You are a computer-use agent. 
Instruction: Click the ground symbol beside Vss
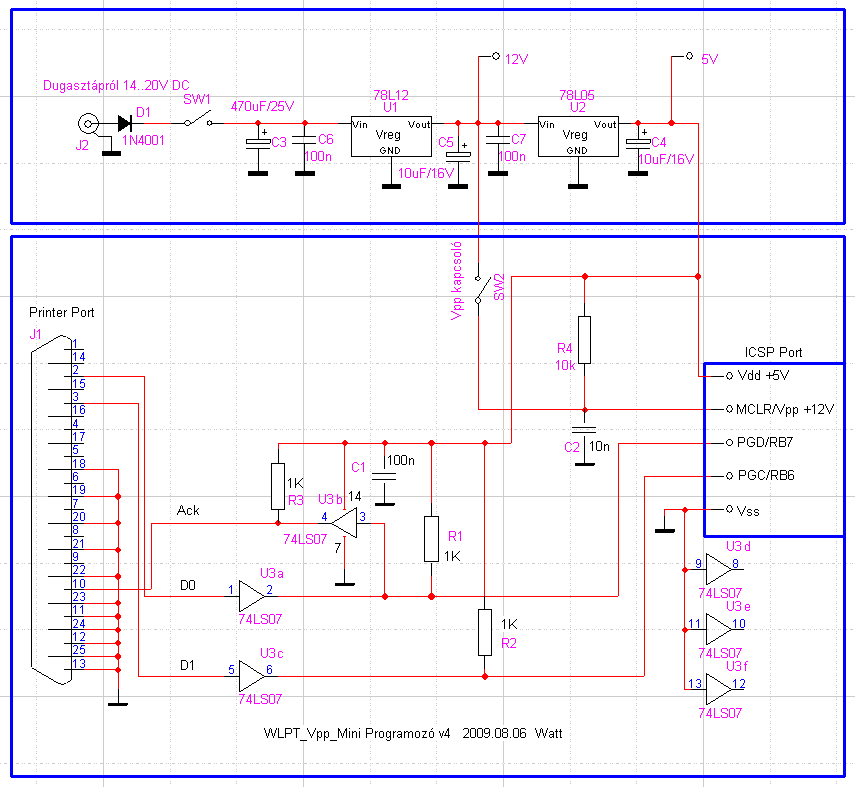coord(665,531)
